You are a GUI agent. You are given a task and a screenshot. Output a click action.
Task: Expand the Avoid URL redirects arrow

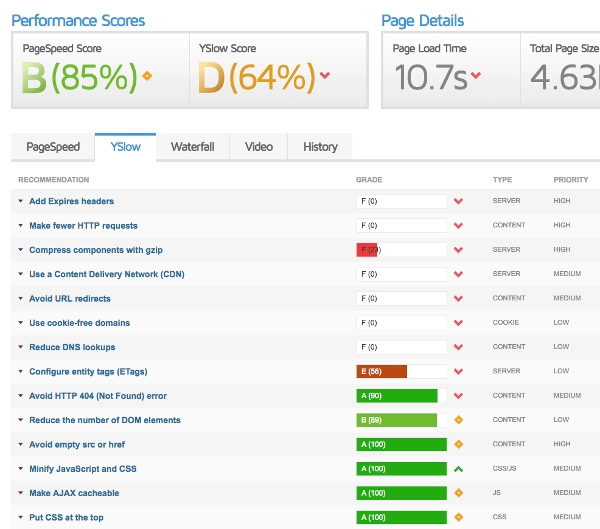(x=21, y=298)
